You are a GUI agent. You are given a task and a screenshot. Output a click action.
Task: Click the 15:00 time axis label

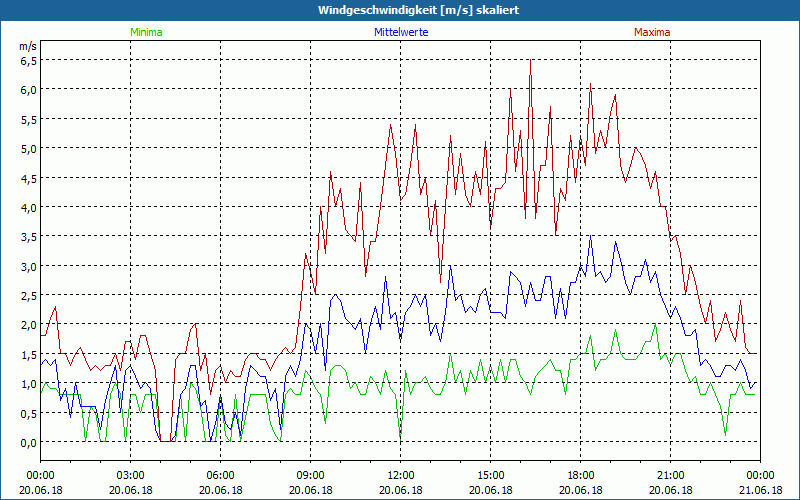(x=490, y=476)
